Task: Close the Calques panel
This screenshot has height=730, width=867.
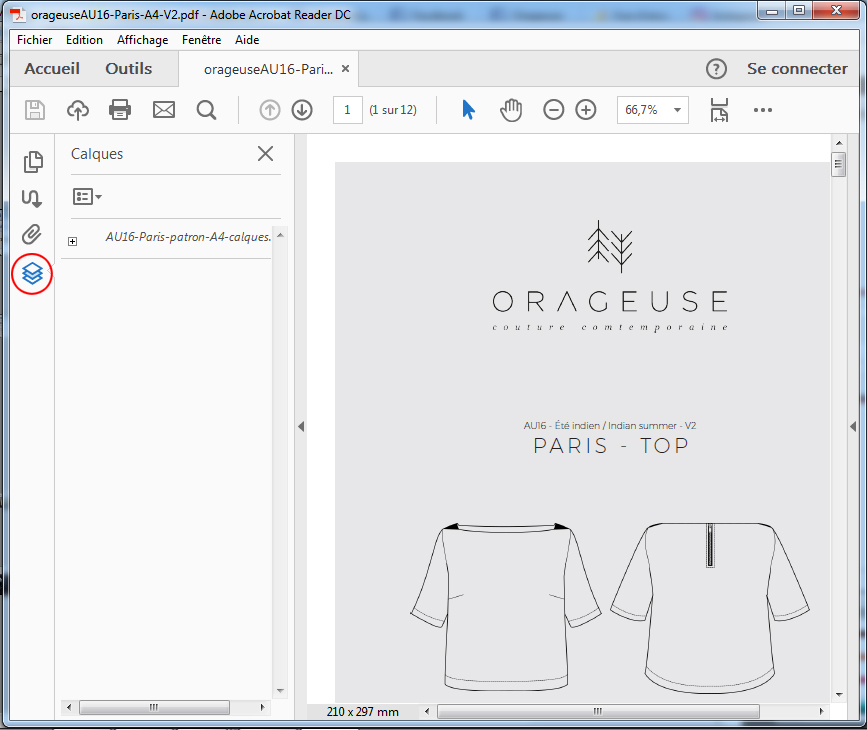Action: (265, 154)
